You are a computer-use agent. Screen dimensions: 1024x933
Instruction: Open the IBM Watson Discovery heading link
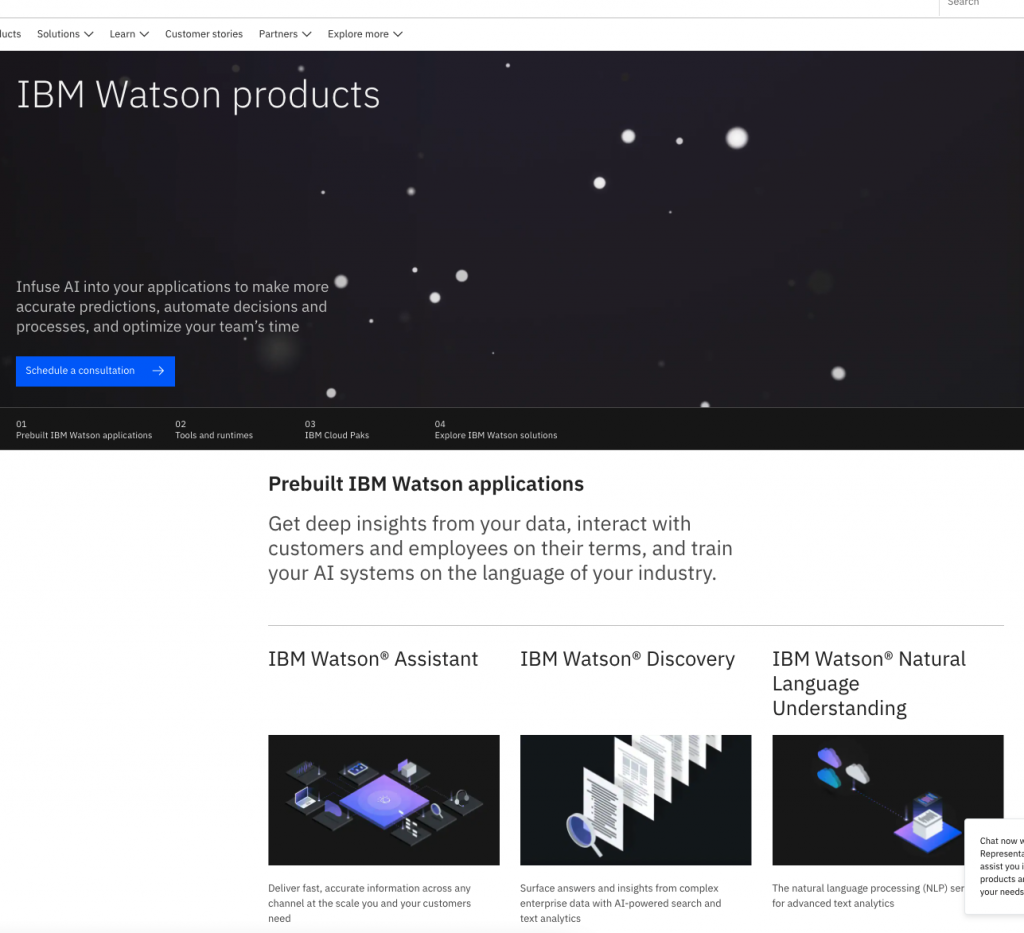[627, 659]
